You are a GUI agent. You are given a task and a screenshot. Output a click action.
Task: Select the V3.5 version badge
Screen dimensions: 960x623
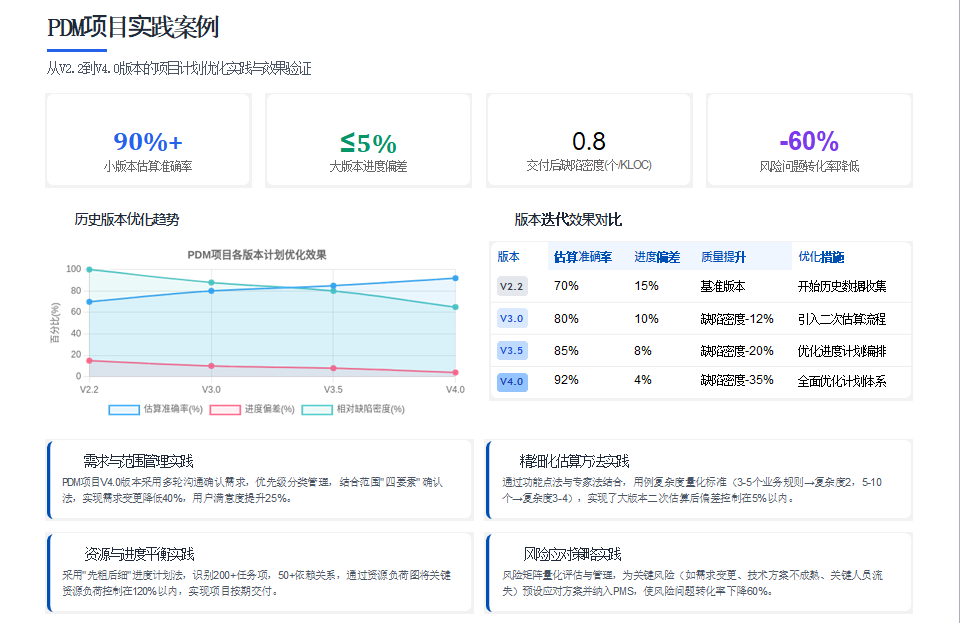pyautogui.click(x=513, y=350)
